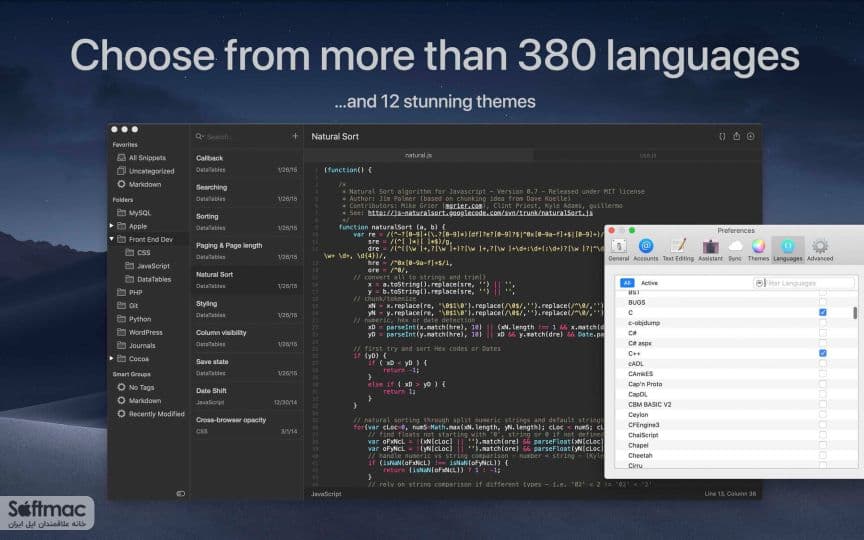Open Text Editing preferences pane
Viewport: 864px width, 540px height.
[678, 250]
